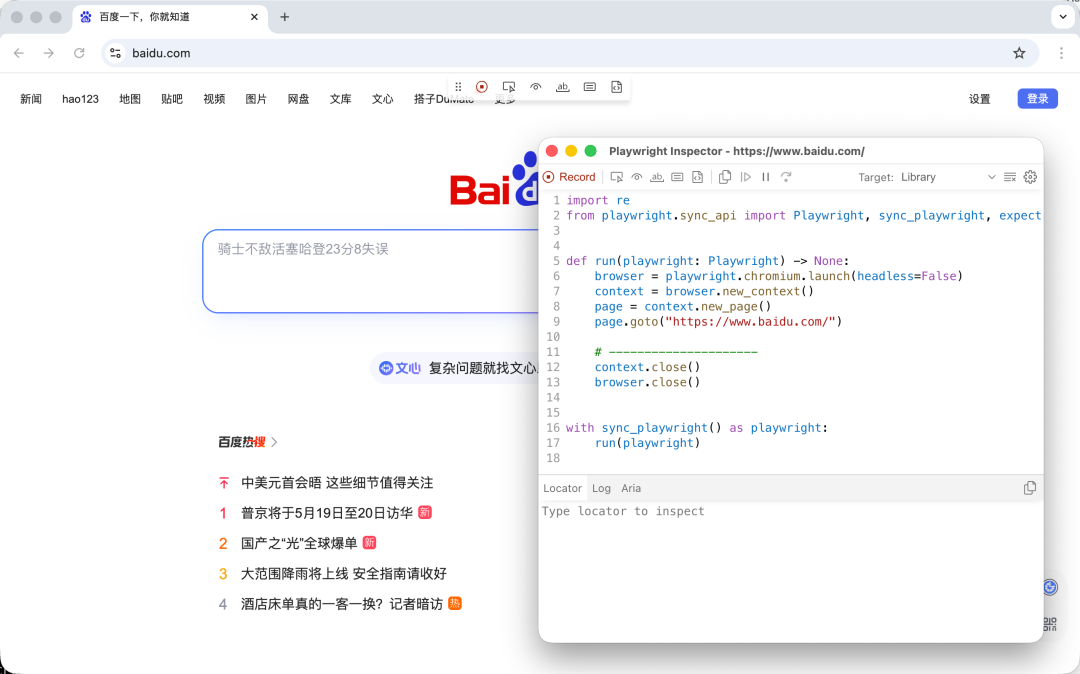Open hot topic 国产之"光"全球爆单
This screenshot has width=1080, height=674.
299,543
